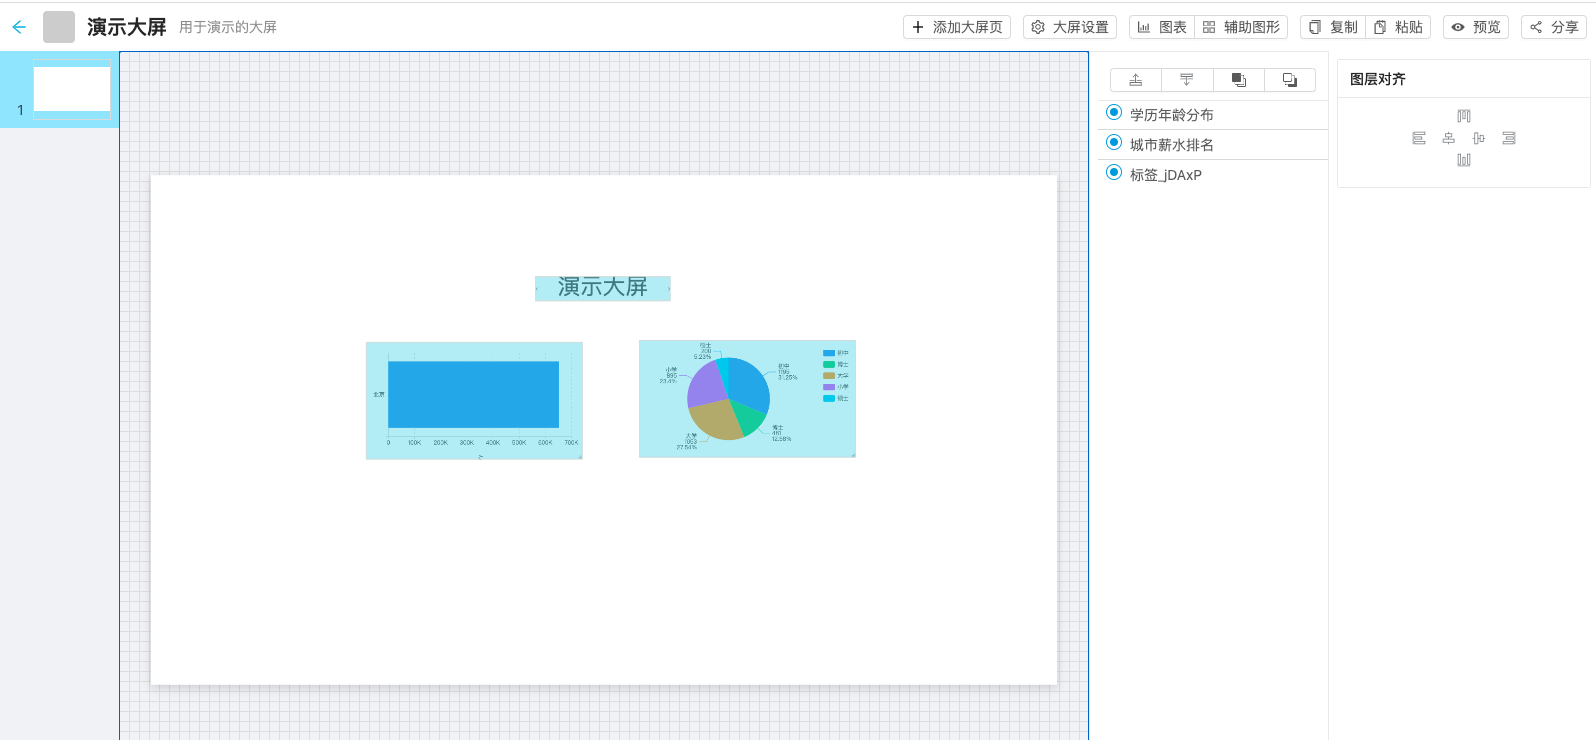Click the send layer backward icon
The image size is (1596, 740).
point(1290,80)
